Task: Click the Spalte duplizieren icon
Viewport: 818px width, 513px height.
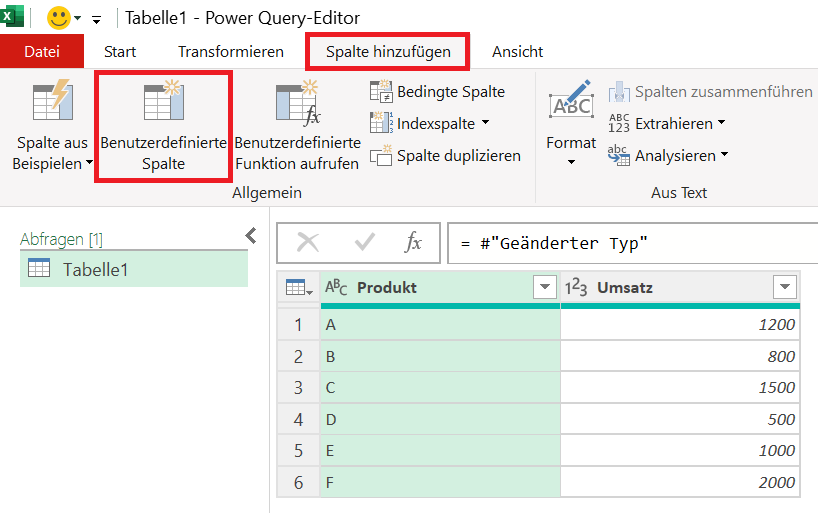Action: point(381,155)
